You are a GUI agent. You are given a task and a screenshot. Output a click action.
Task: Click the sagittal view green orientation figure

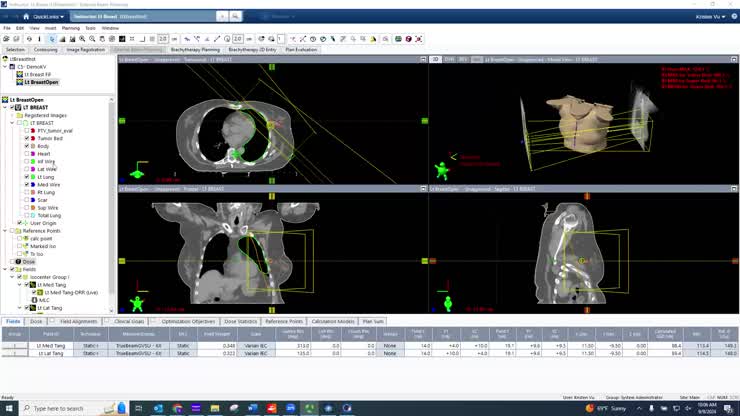click(448, 304)
